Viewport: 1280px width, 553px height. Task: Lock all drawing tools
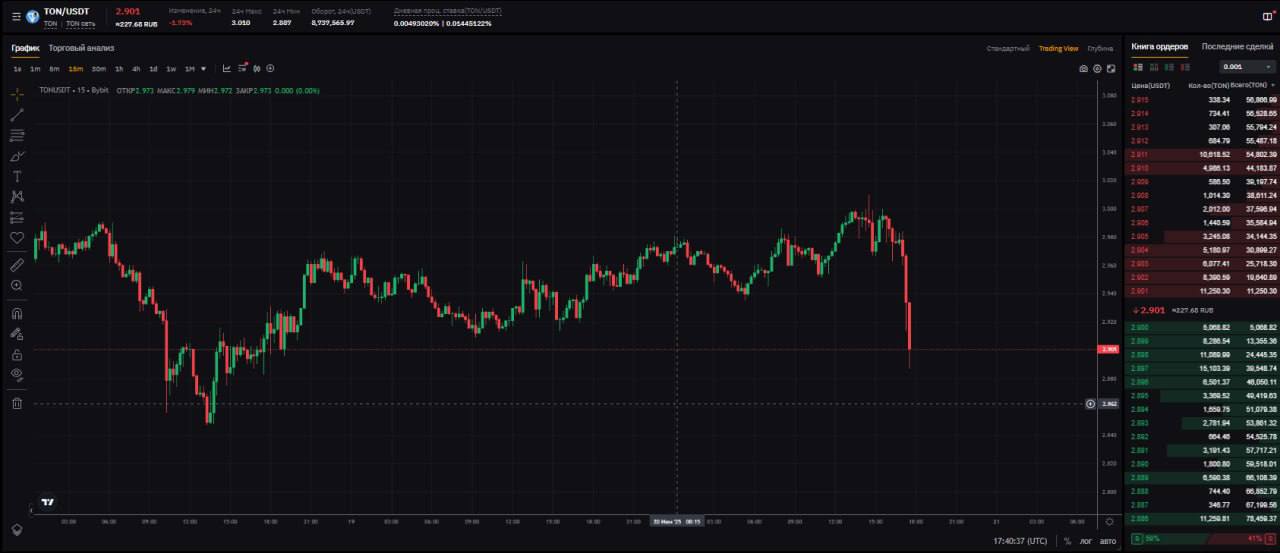click(x=17, y=354)
